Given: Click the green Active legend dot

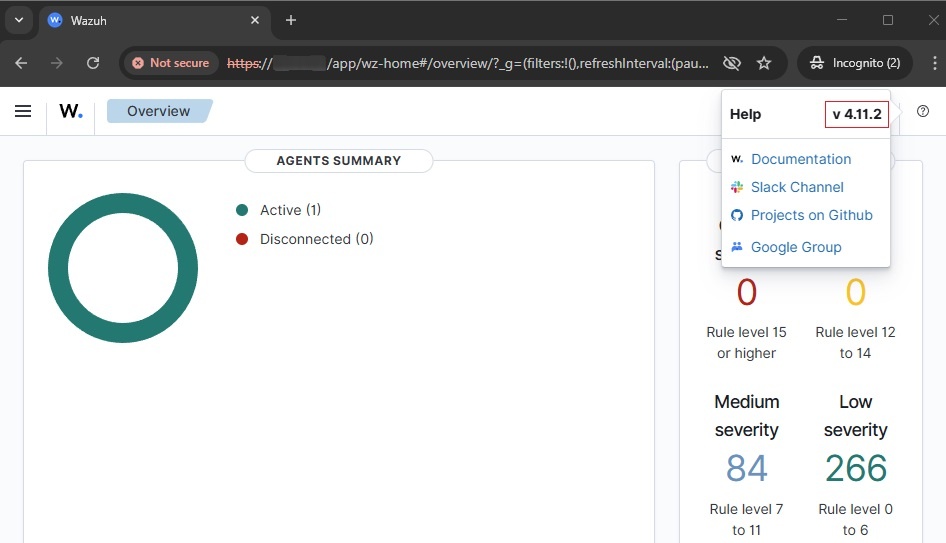Looking at the screenshot, I should coord(242,210).
